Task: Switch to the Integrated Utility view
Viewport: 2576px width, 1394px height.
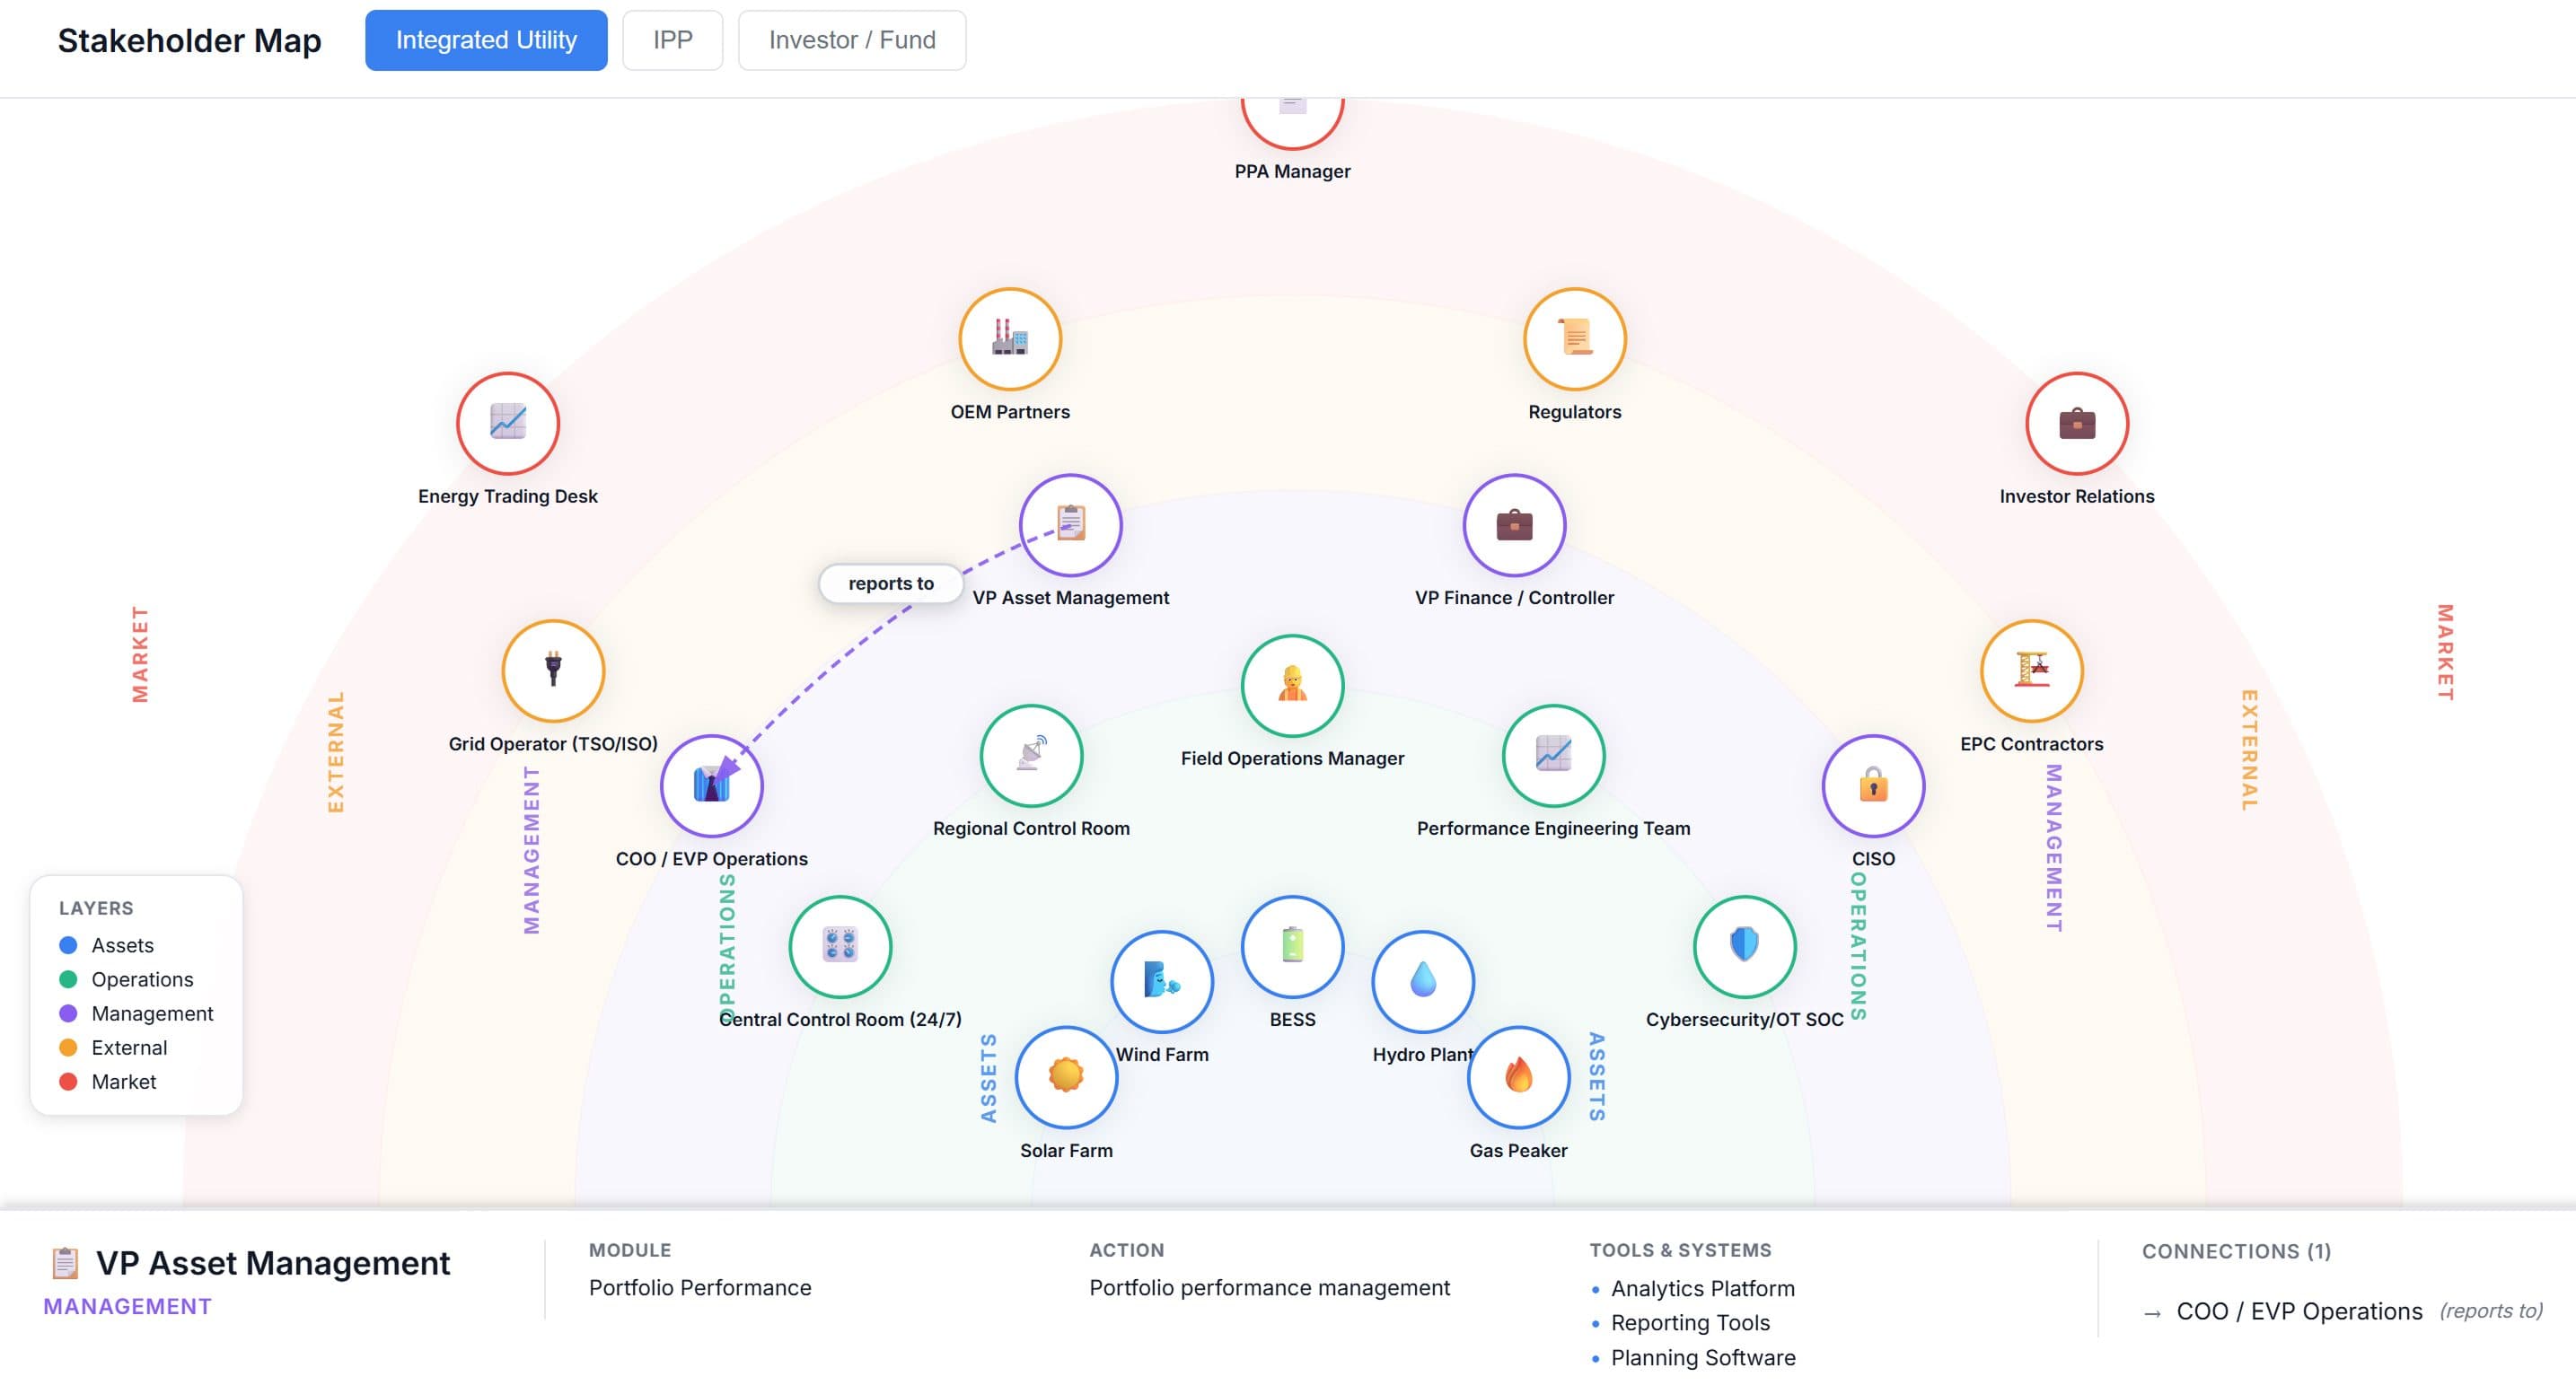Action: coord(486,40)
